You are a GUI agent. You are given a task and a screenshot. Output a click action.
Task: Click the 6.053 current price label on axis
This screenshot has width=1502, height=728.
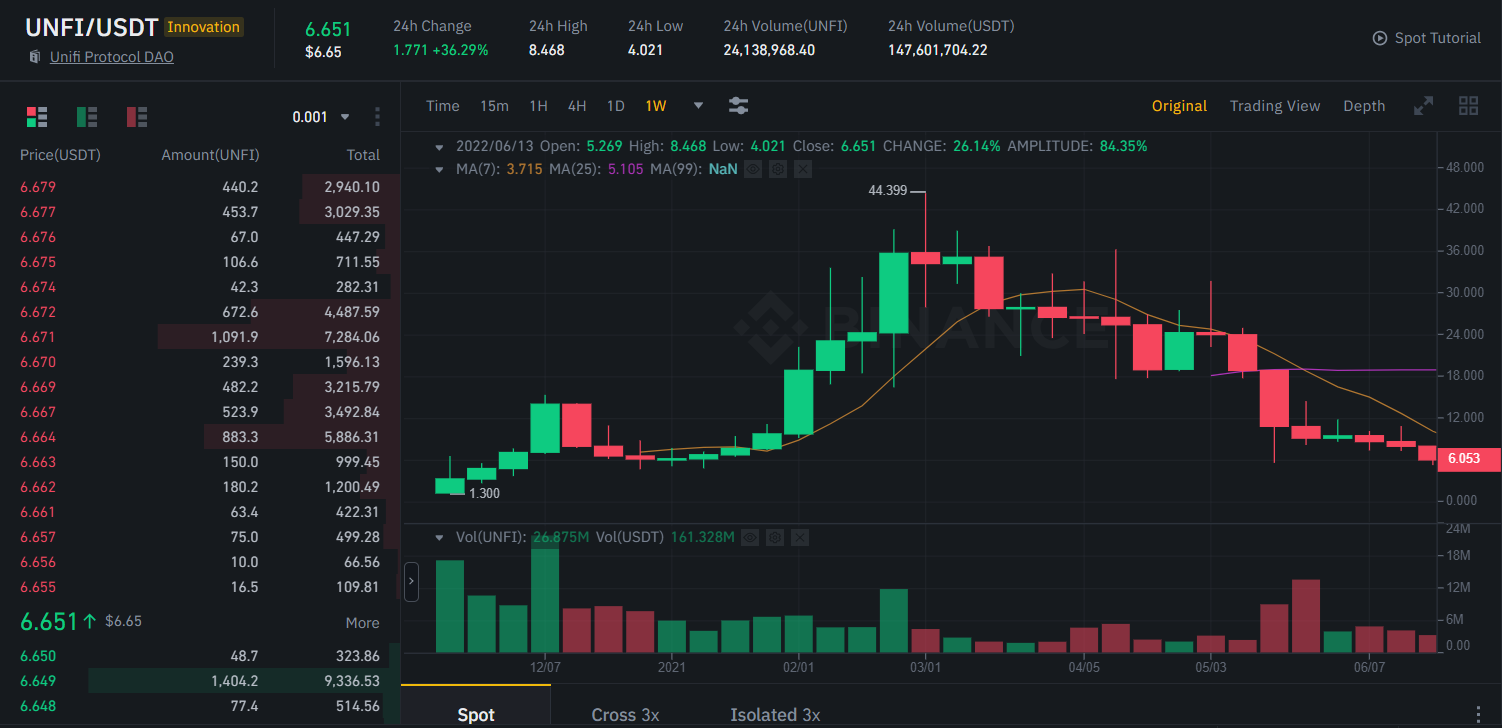(1468, 459)
